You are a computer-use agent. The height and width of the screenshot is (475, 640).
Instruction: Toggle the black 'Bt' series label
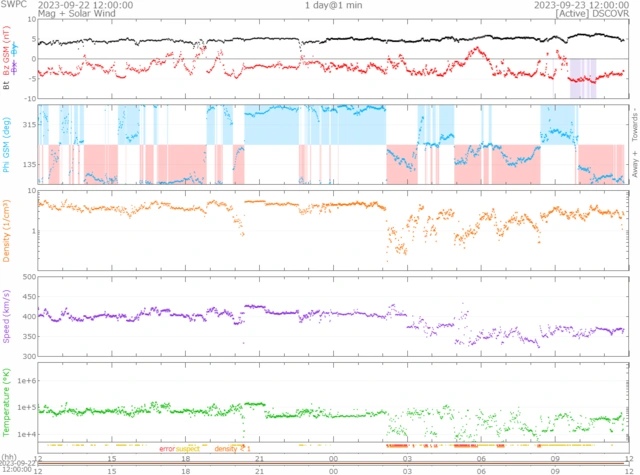6,87
